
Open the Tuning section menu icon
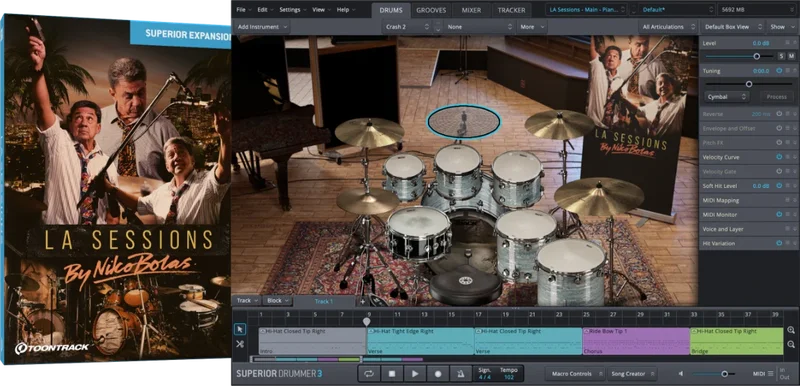(787, 71)
